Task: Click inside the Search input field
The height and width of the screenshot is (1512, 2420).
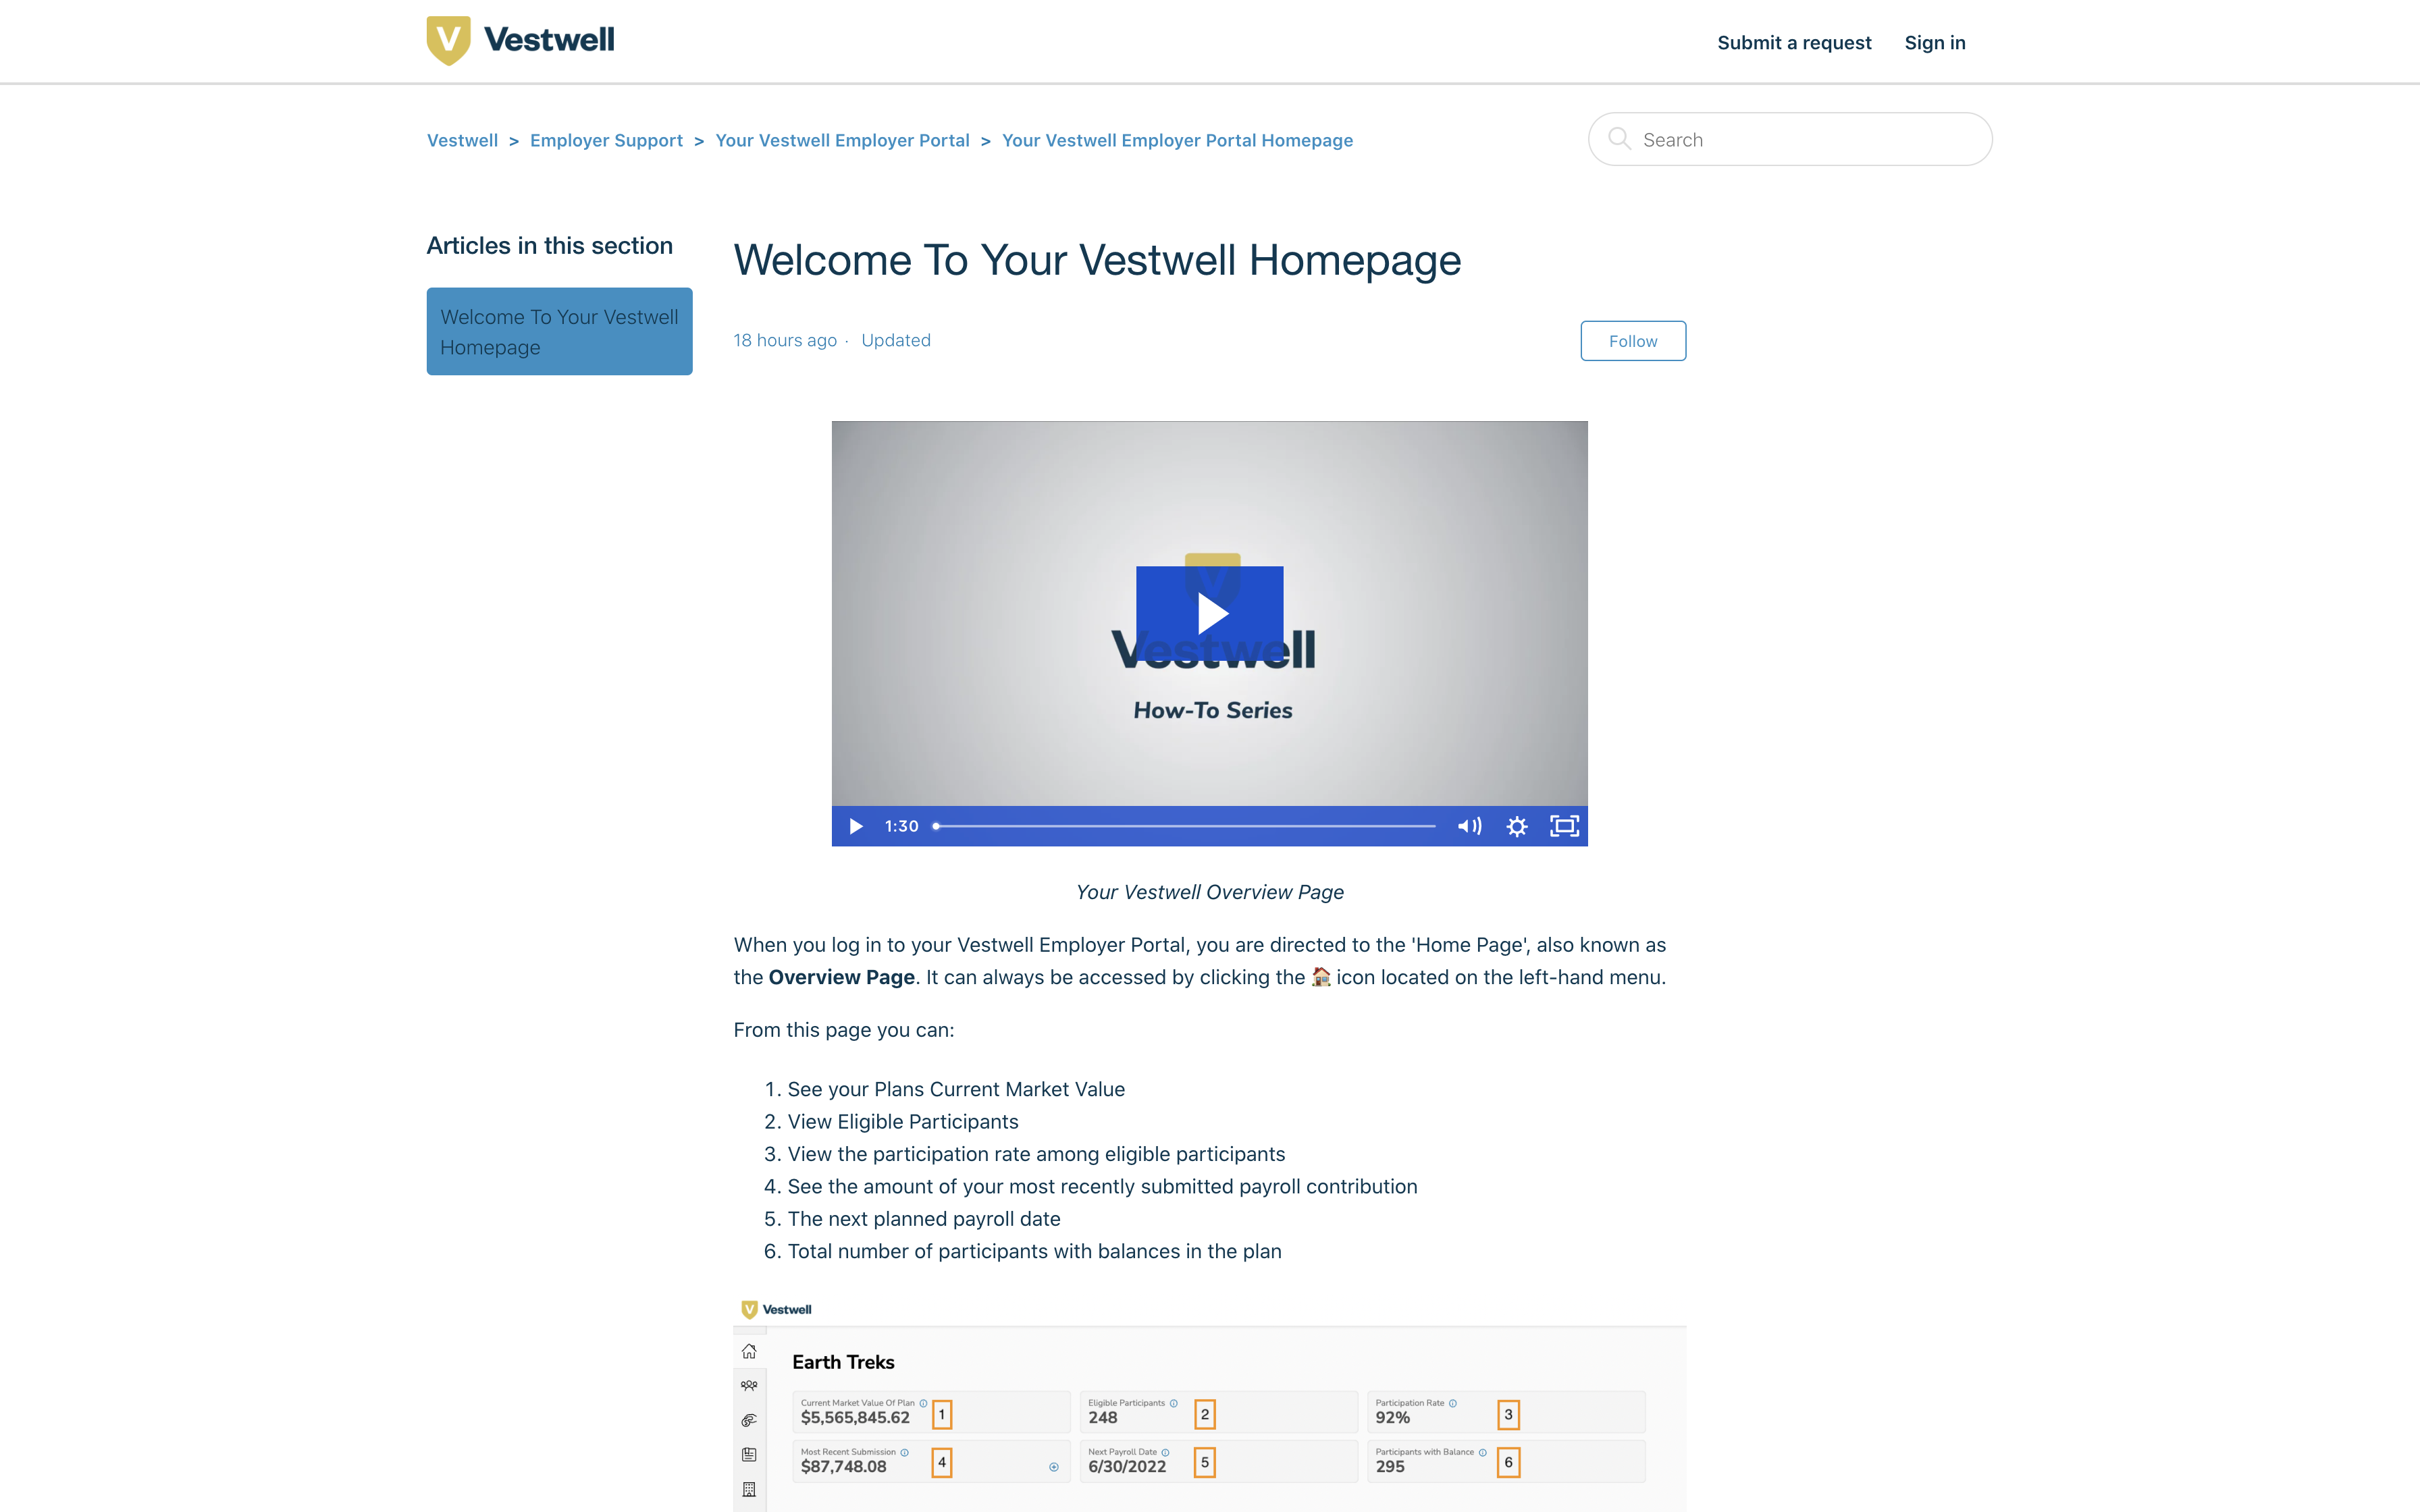Action: (x=1790, y=139)
